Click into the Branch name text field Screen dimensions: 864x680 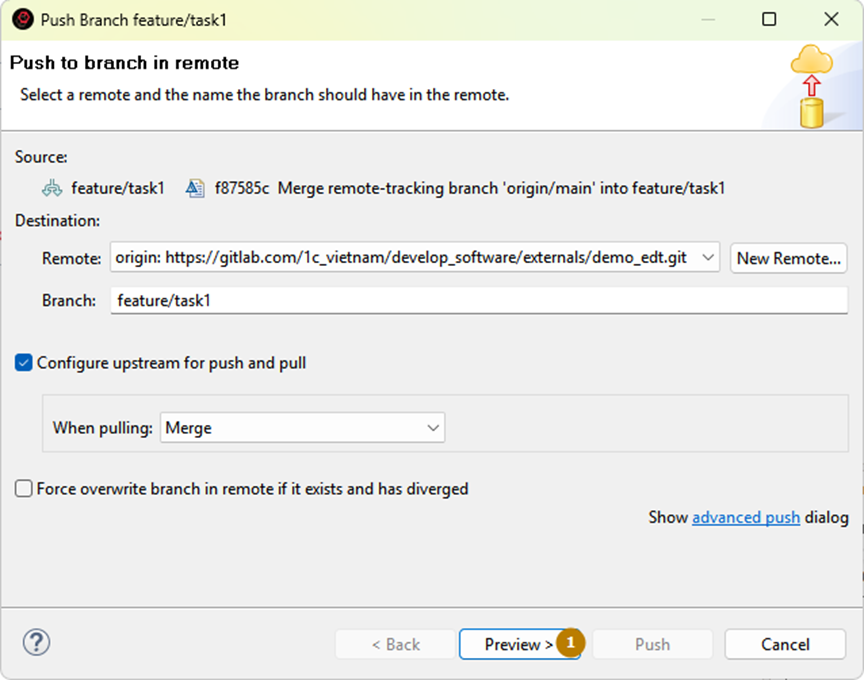pyautogui.click(x=478, y=299)
